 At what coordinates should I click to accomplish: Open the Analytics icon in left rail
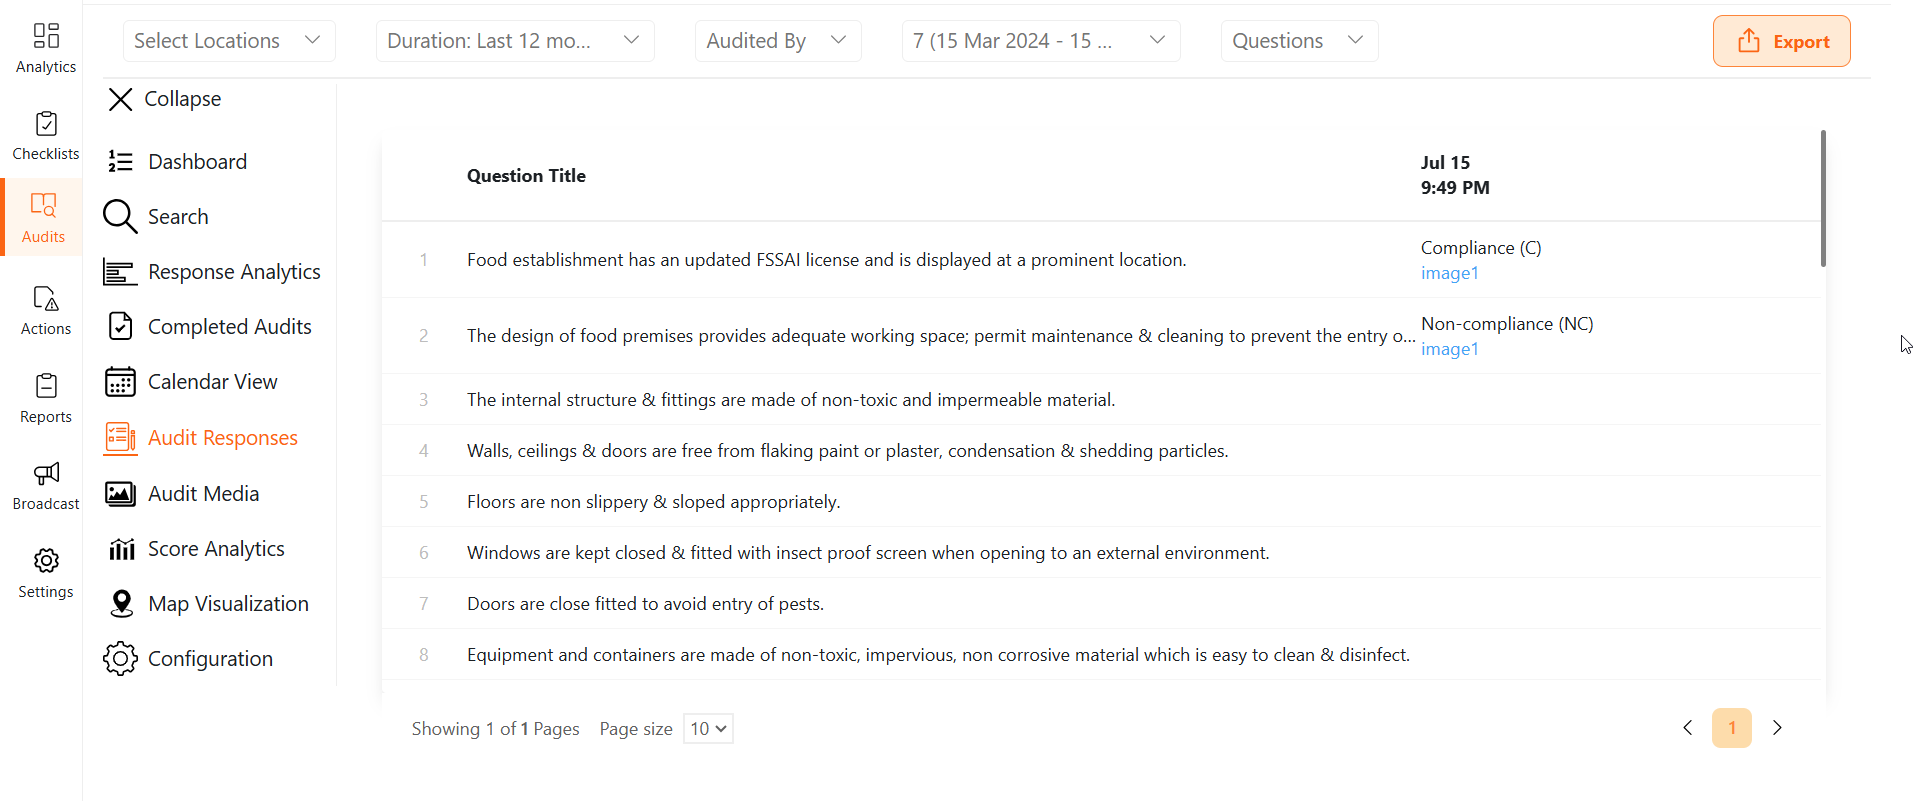(x=46, y=37)
